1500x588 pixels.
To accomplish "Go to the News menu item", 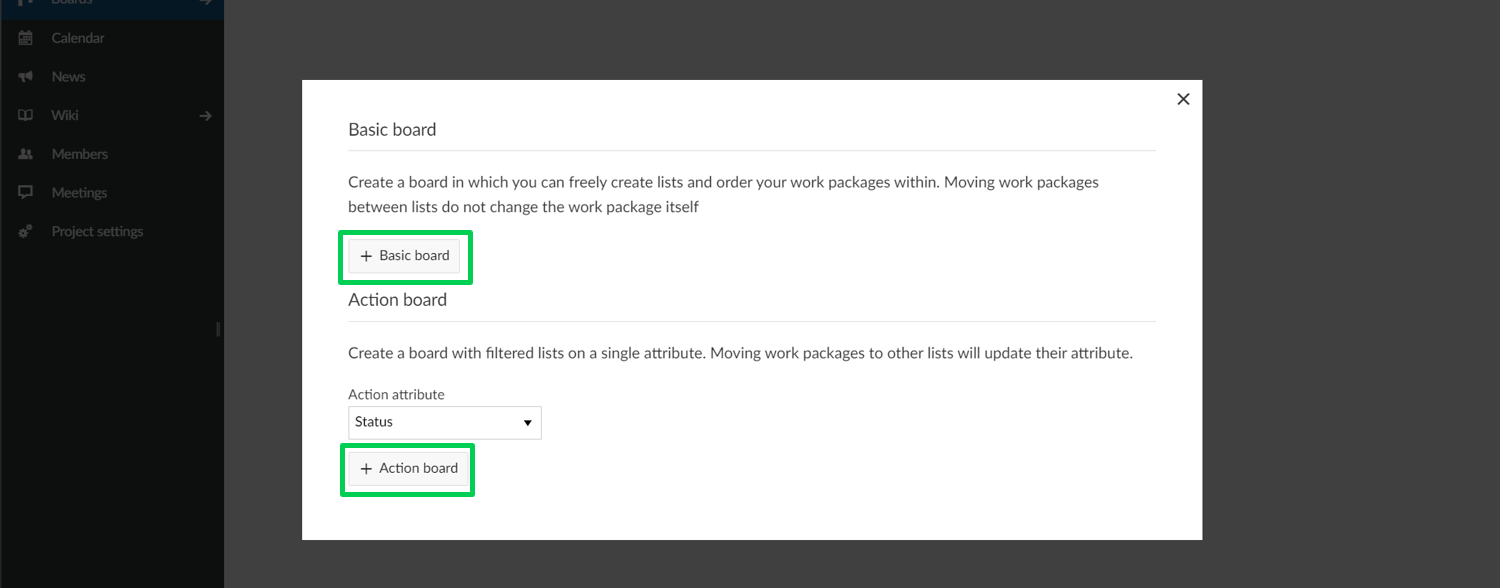I will (69, 77).
